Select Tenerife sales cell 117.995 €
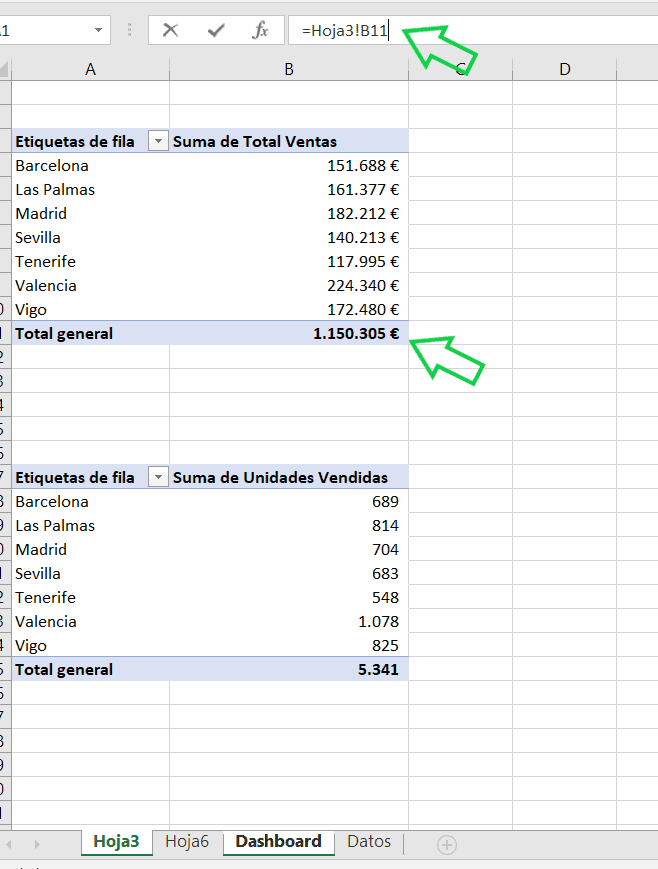The height and width of the screenshot is (869, 658). [x=289, y=261]
